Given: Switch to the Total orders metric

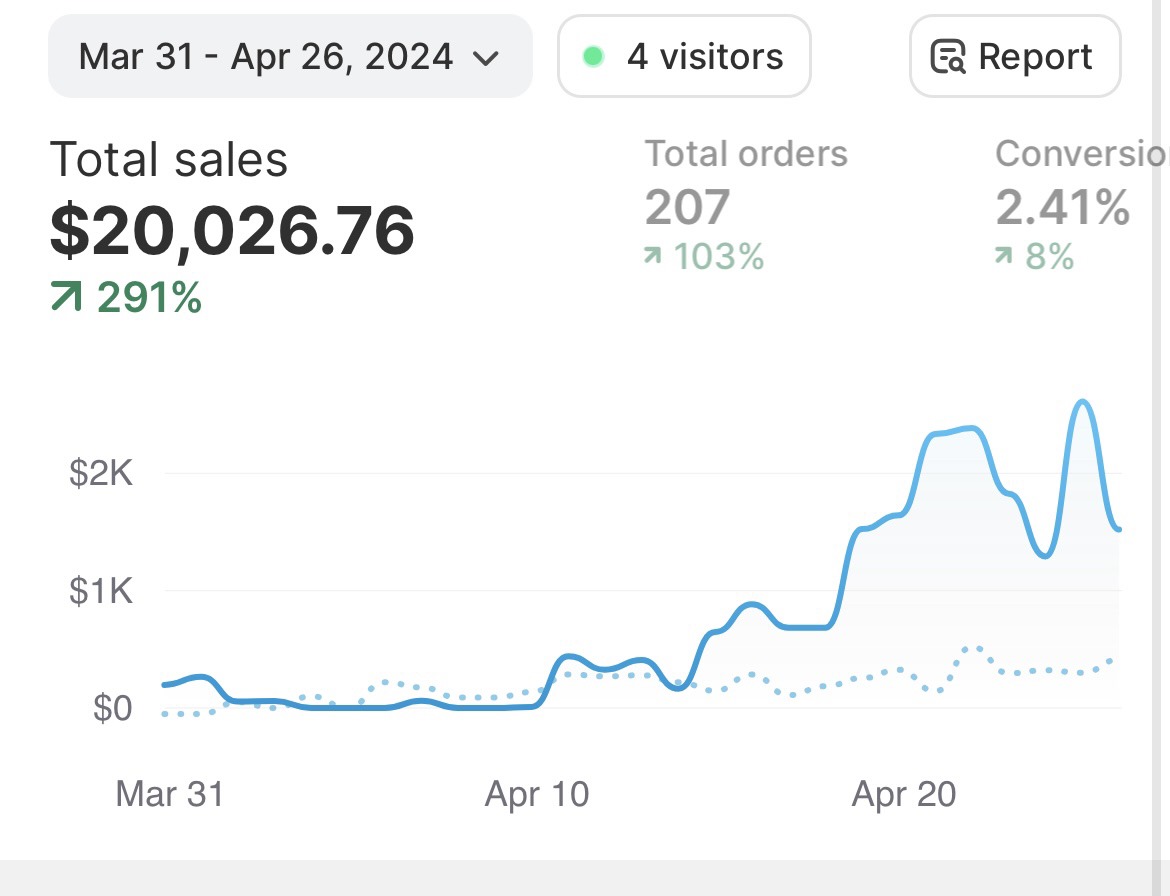Looking at the screenshot, I should click(746, 154).
